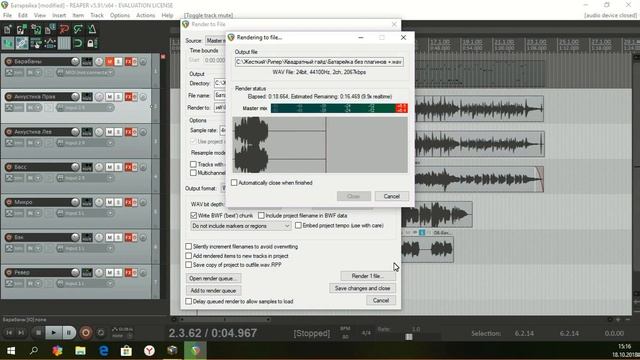This screenshot has height=360, width=640.
Task: Click Save changes and close
Action: point(362,288)
